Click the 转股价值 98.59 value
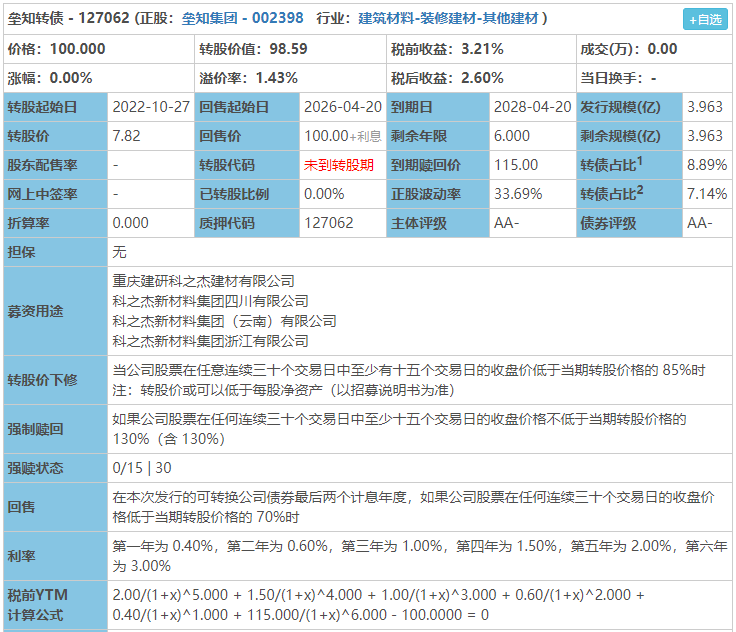The image size is (736, 632). tap(288, 49)
